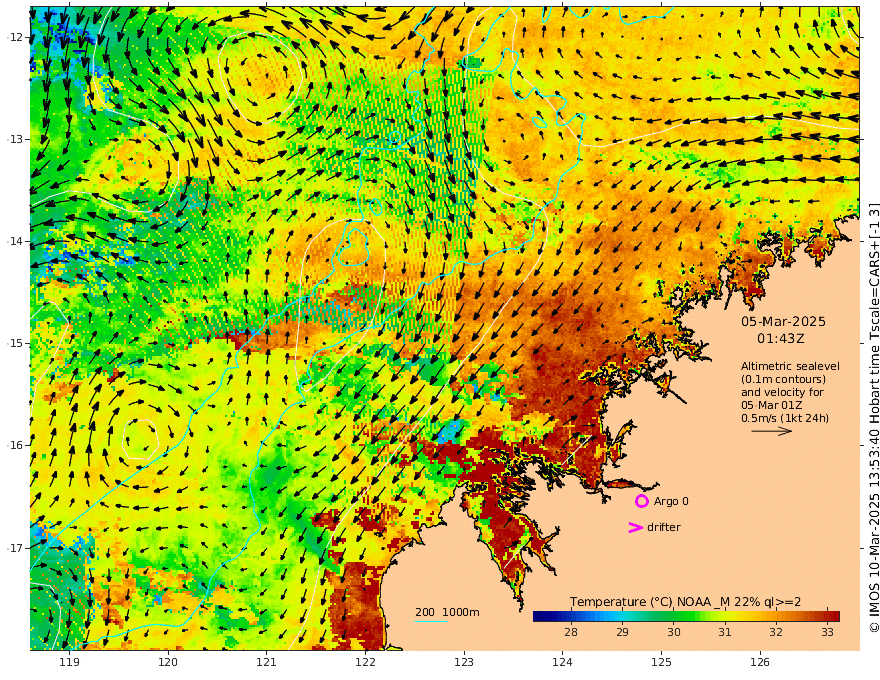Click the '(0.1m contours)' caption line
Screen dimensions: 880x680
pos(783,379)
